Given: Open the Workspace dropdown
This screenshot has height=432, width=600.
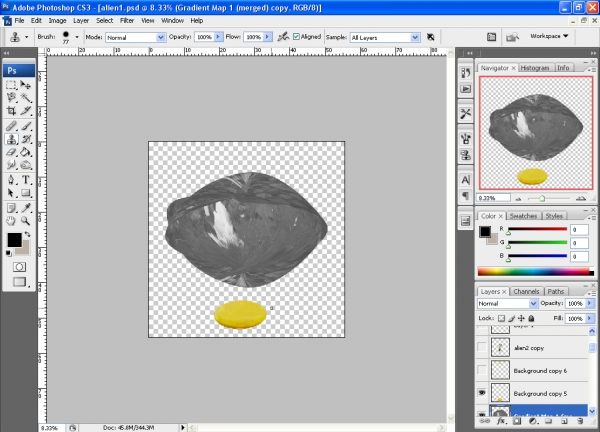Looking at the screenshot, I should click(x=549, y=36).
